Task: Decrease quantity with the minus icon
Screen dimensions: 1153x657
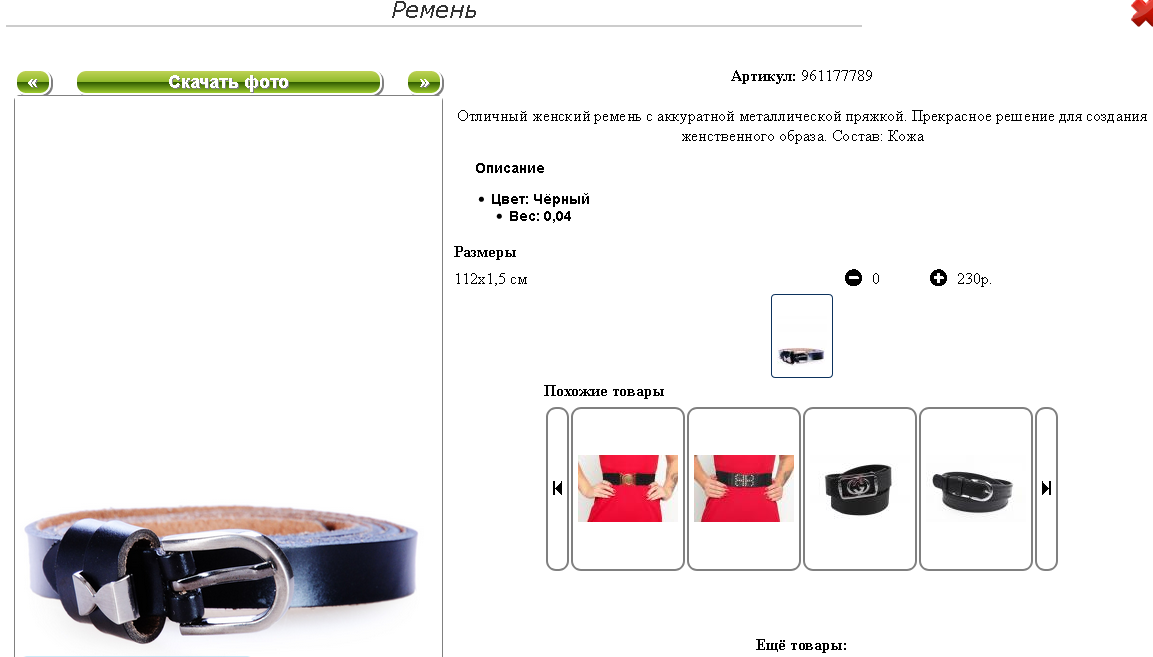Action: pos(853,278)
